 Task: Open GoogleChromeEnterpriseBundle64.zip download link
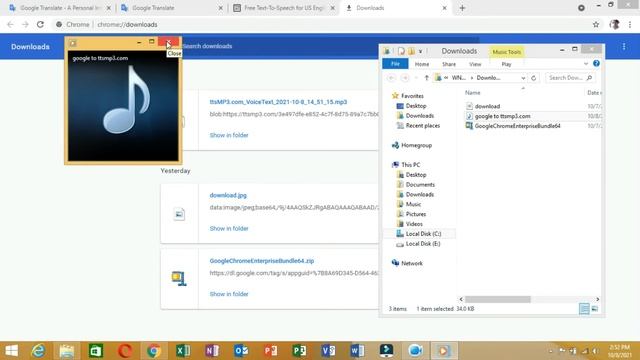click(262, 261)
